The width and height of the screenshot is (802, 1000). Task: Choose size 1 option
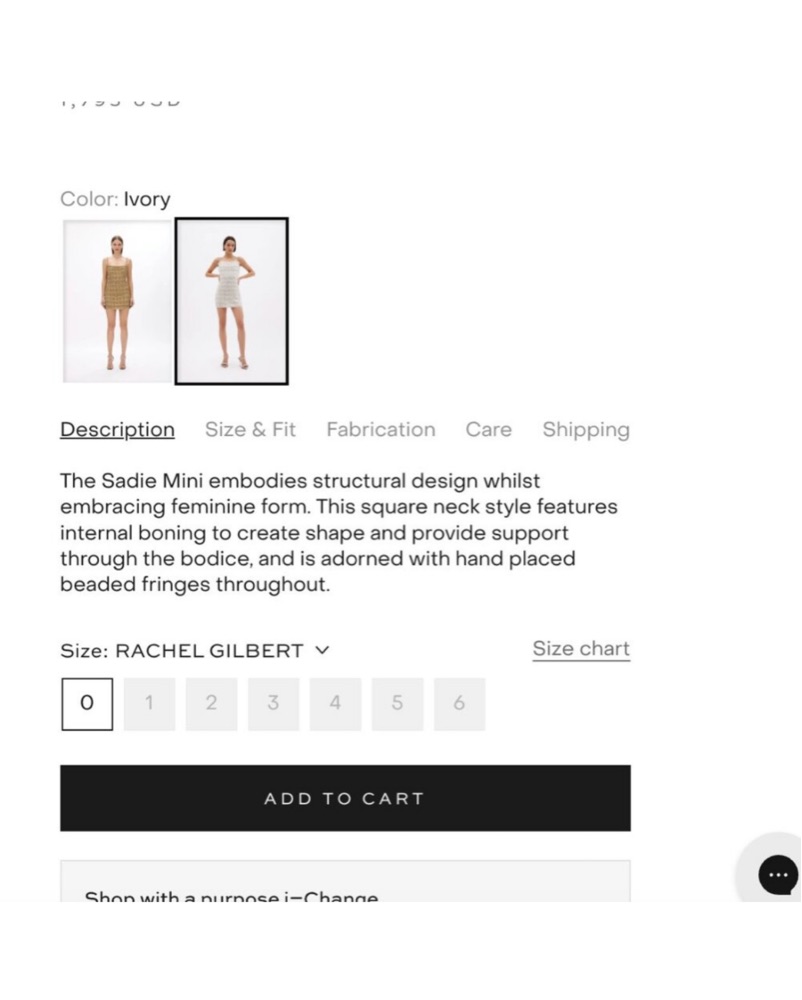click(x=149, y=703)
